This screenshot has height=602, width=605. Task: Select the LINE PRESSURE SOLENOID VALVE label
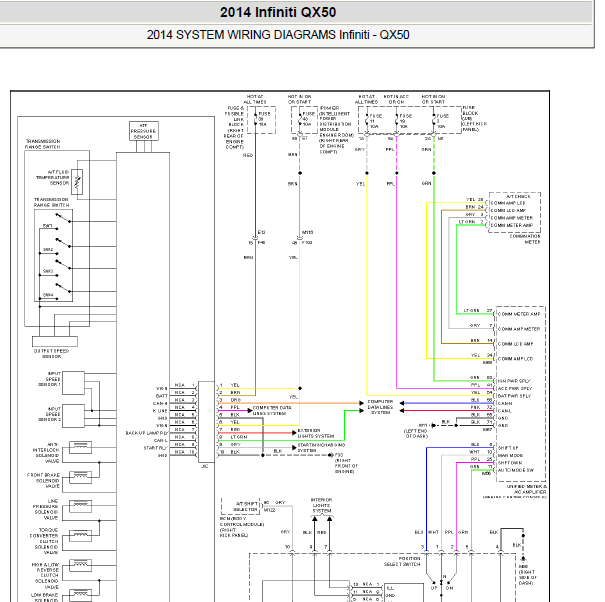click(x=46, y=509)
